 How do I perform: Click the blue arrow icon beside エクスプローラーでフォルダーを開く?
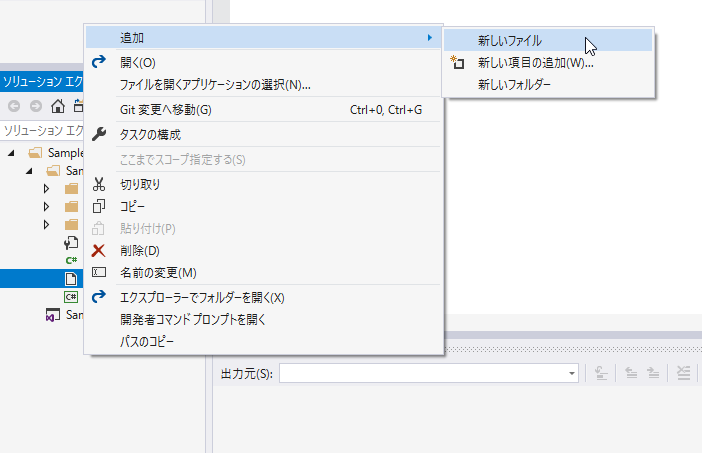98,297
